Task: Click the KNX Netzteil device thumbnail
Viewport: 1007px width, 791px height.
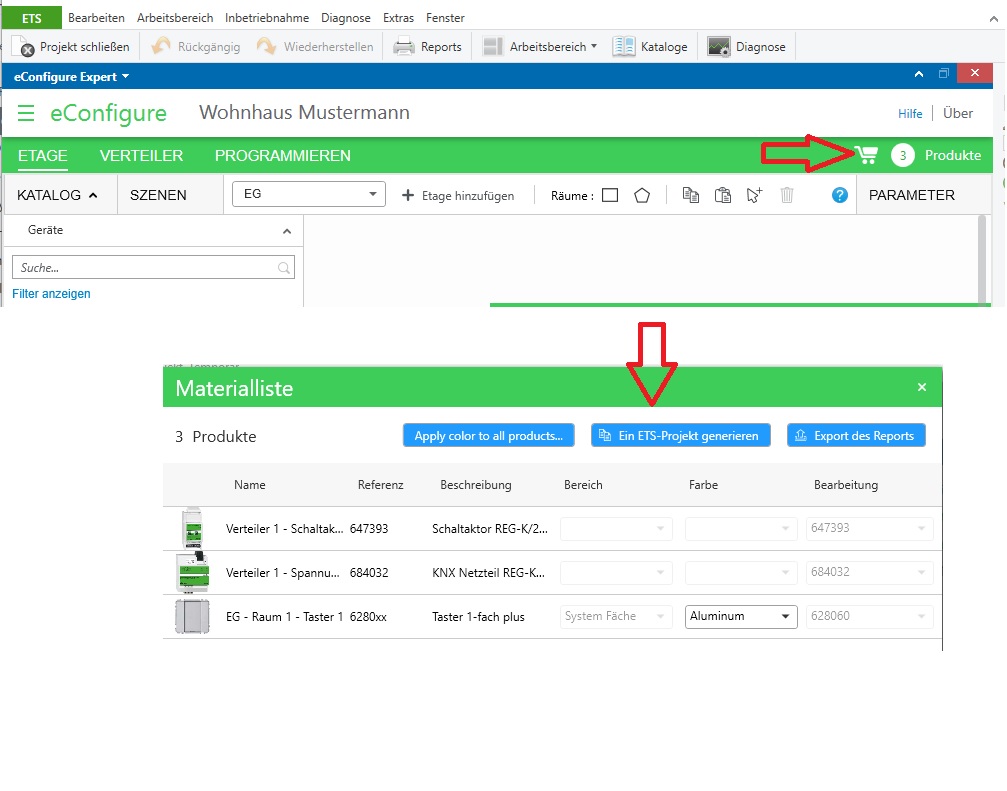Action: (193, 572)
